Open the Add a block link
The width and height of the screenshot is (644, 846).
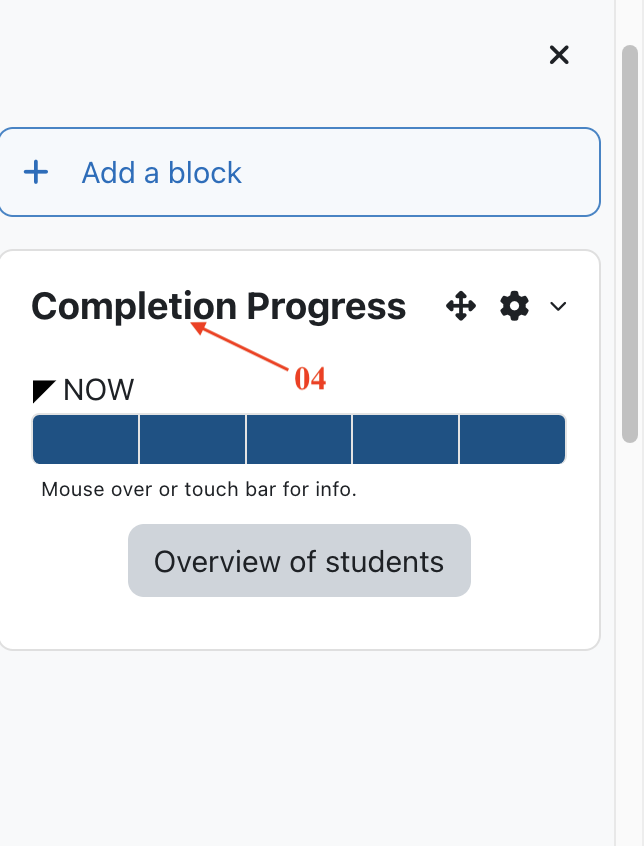[x=161, y=173]
